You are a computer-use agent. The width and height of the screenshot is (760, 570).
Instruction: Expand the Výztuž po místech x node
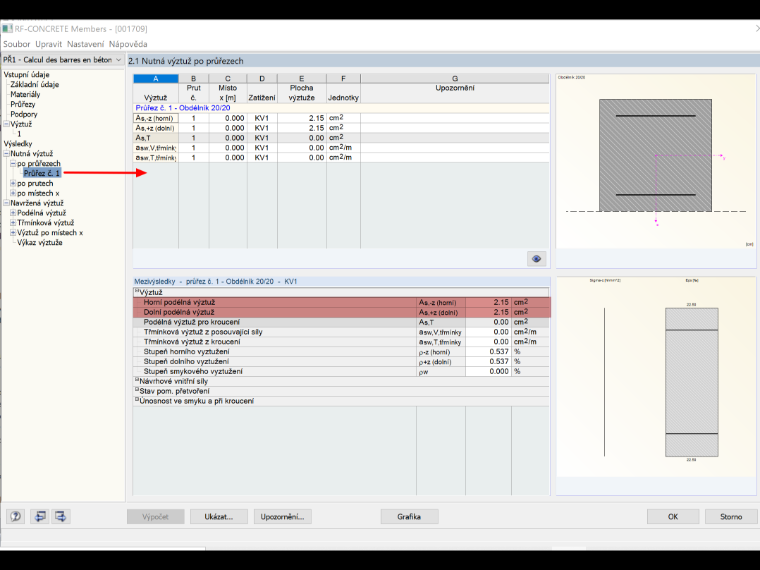tap(14, 233)
